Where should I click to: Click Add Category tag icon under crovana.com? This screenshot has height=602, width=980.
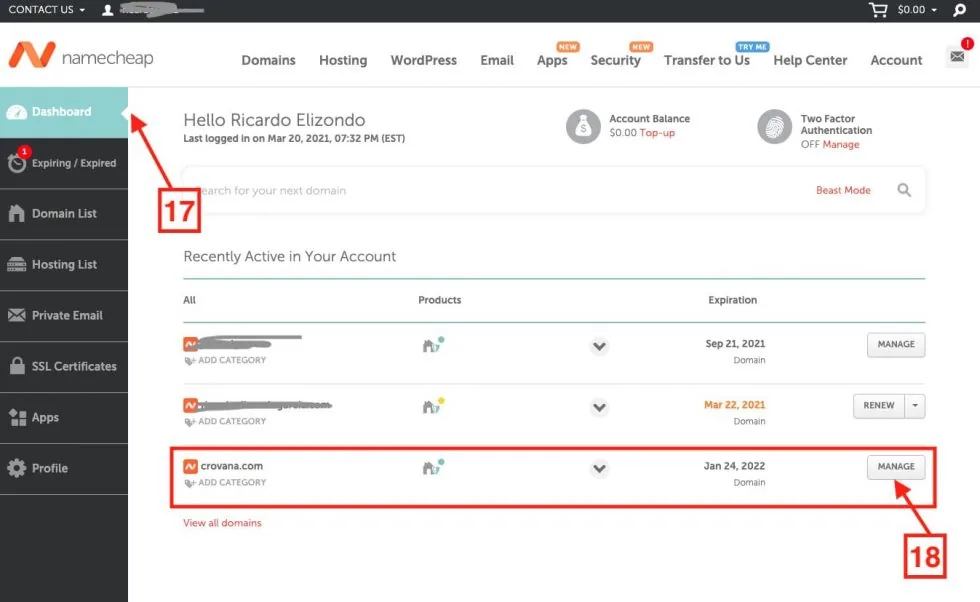tap(189, 483)
